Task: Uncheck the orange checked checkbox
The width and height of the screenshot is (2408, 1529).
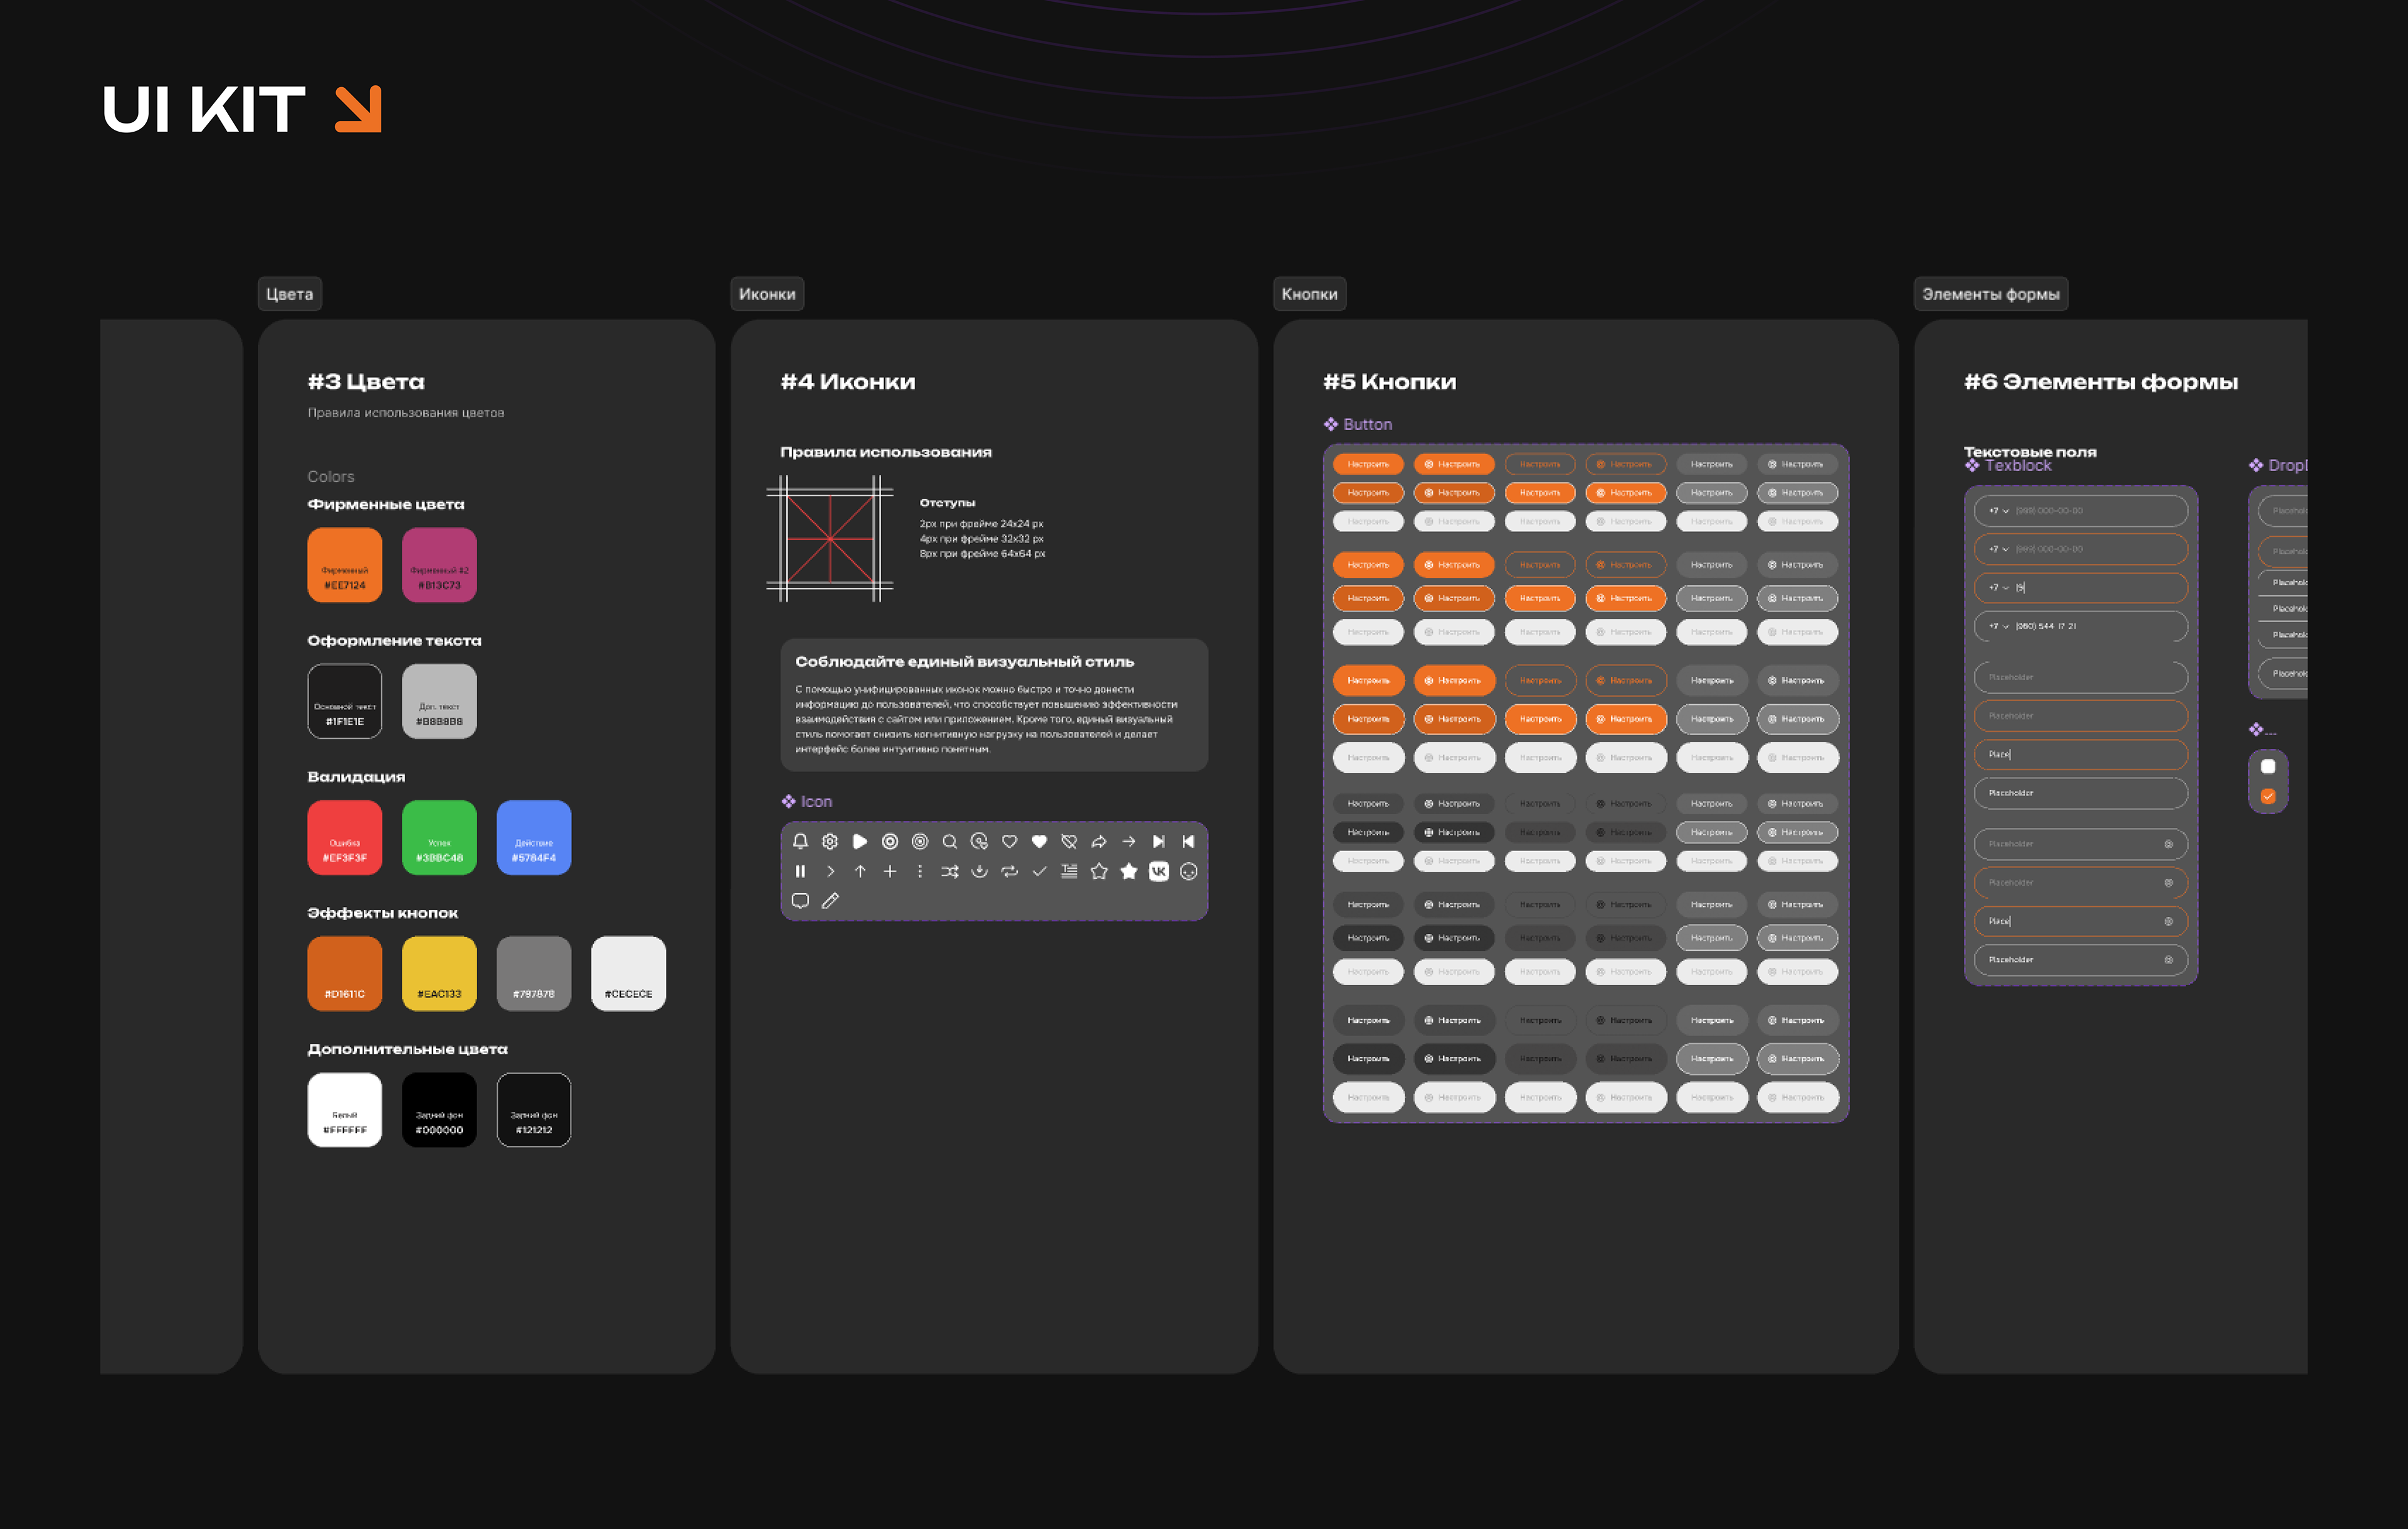Action: [x=2268, y=796]
